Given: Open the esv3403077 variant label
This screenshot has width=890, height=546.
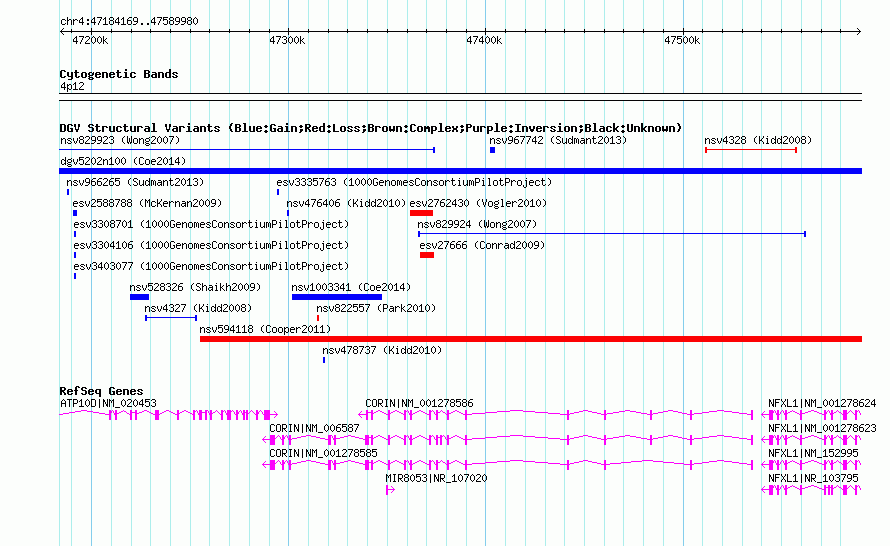Looking at the screenshot, I should 211,266.
